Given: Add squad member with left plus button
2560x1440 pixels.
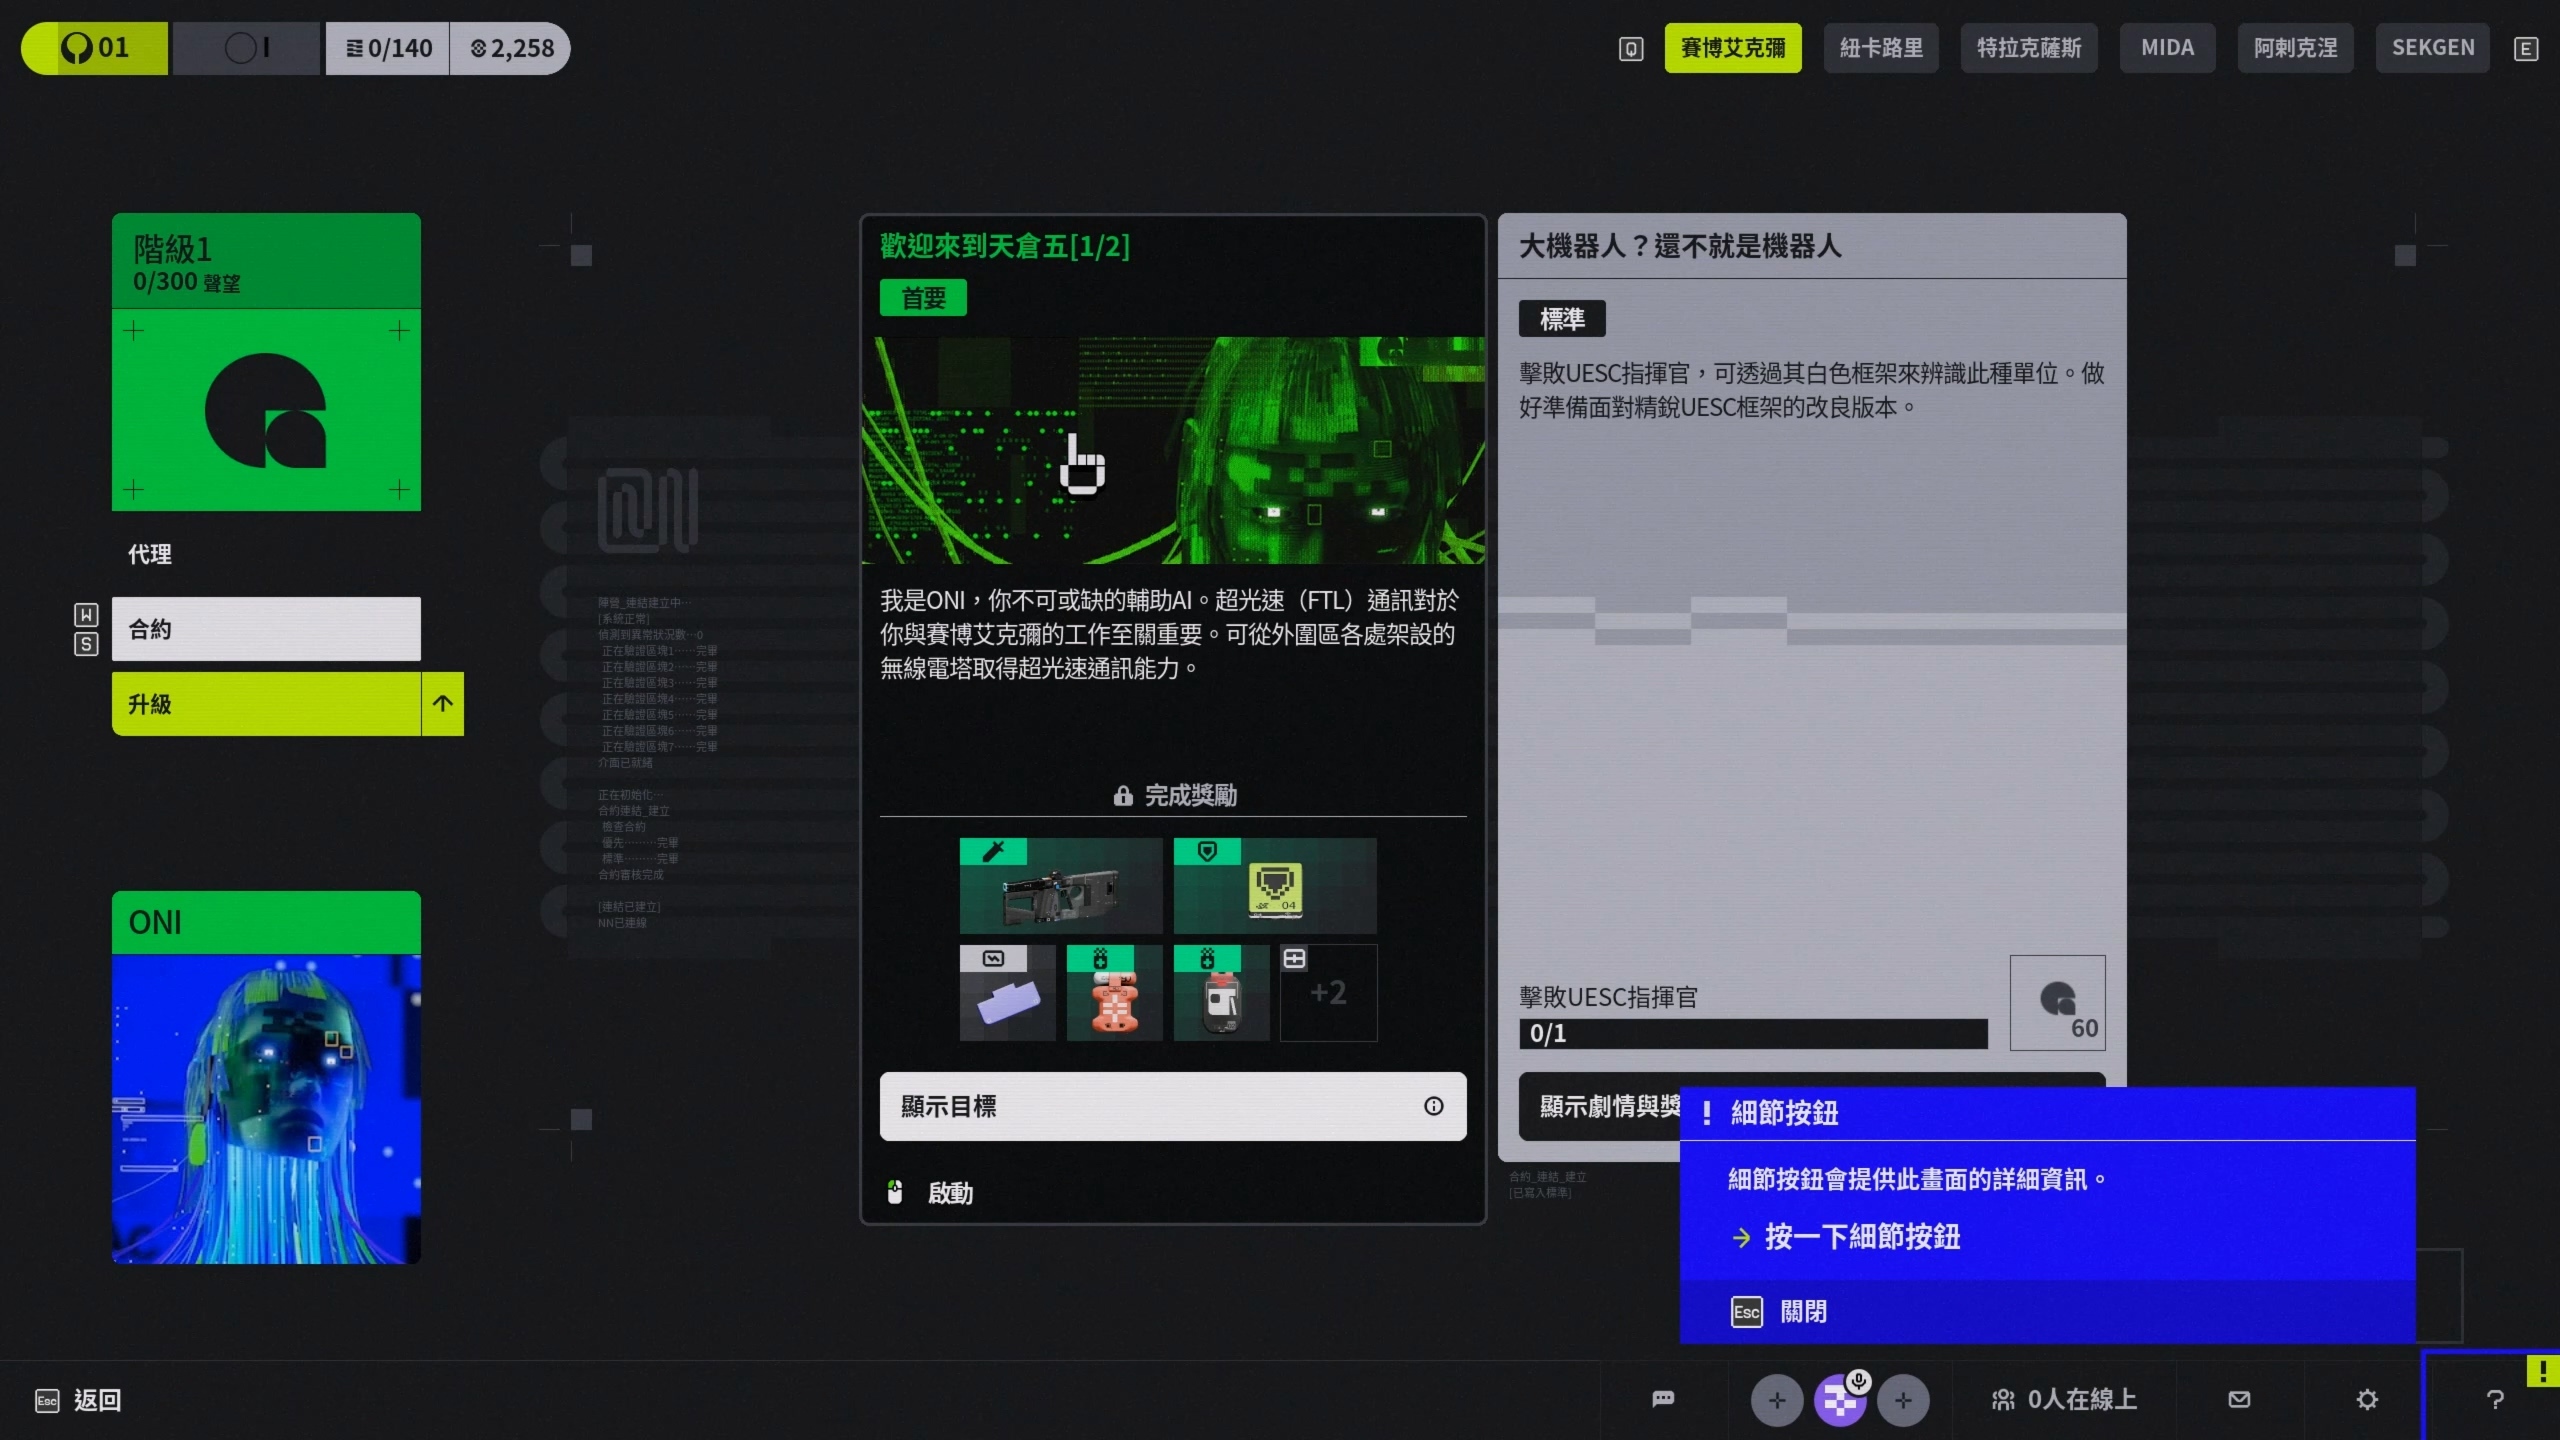Looking at the screenshot, I should click(x=1776, y=1400).
